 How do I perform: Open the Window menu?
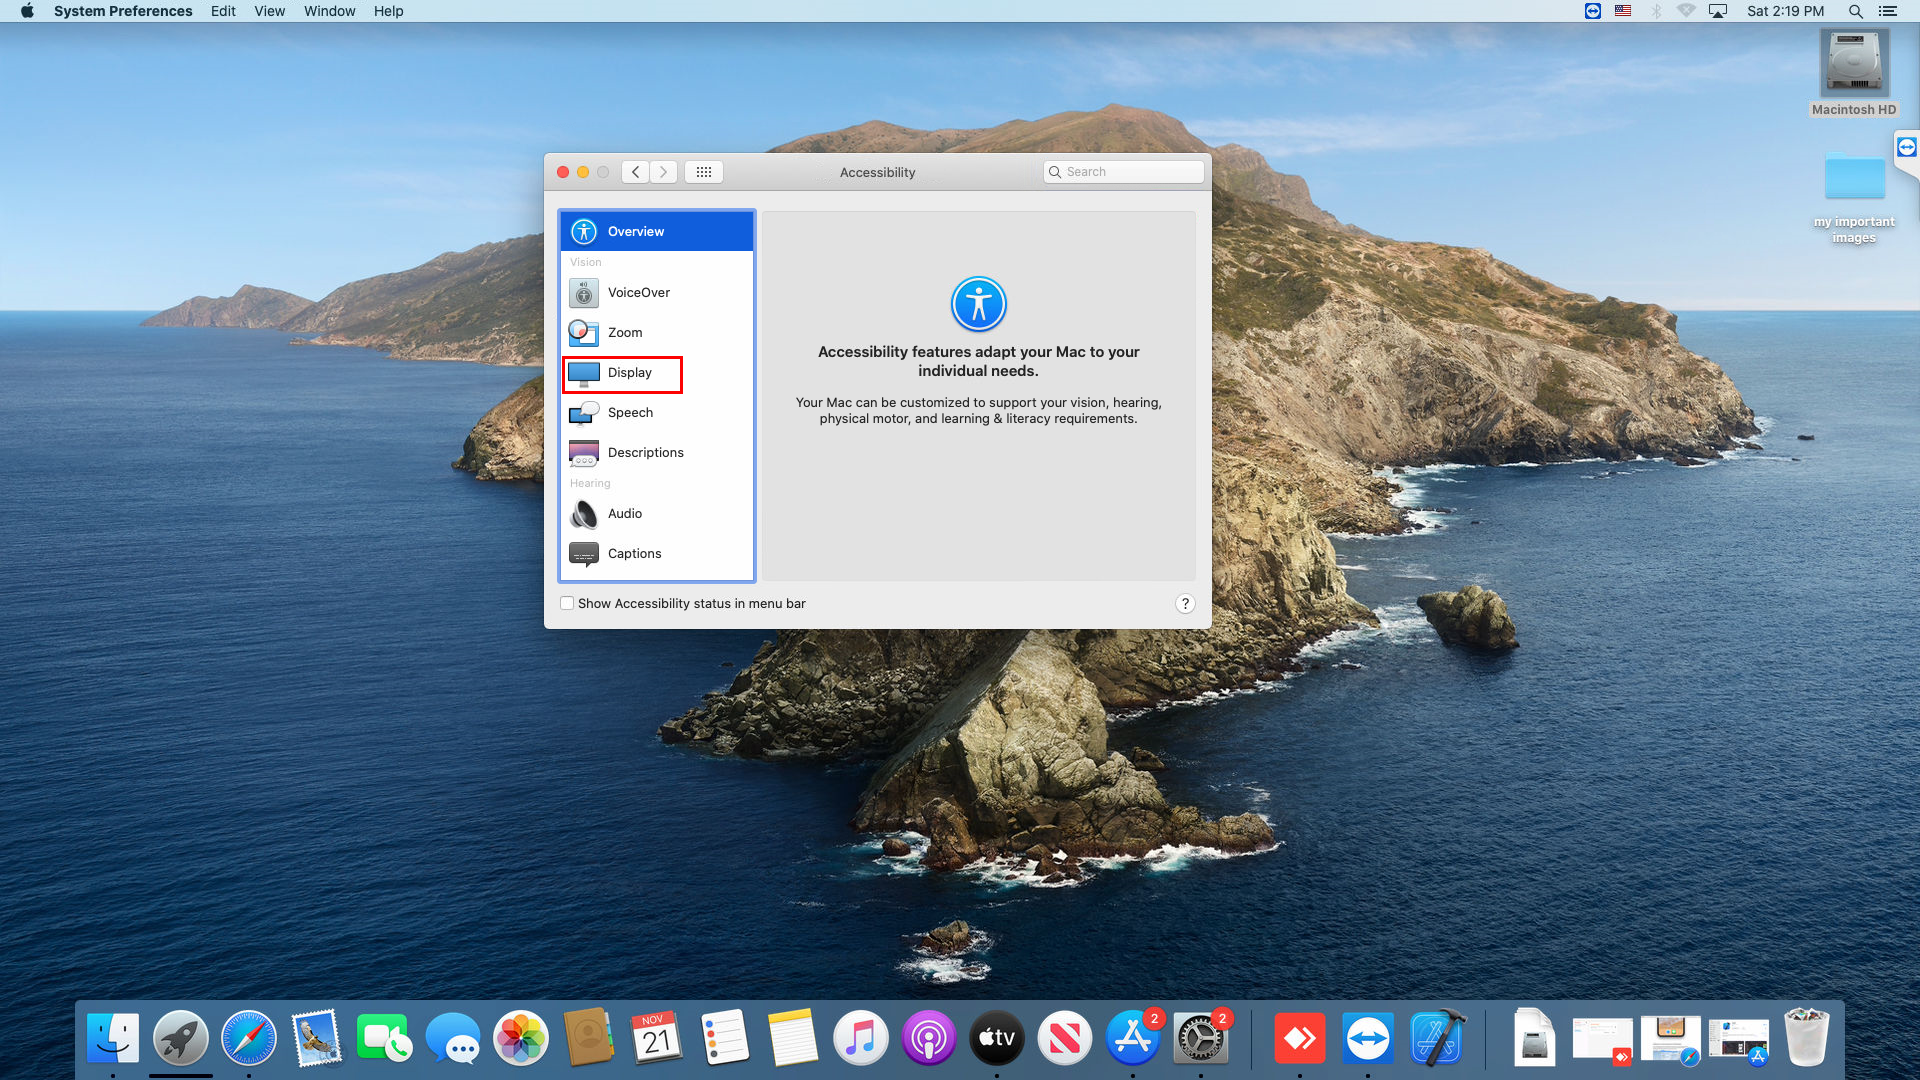tap(330, 11)
